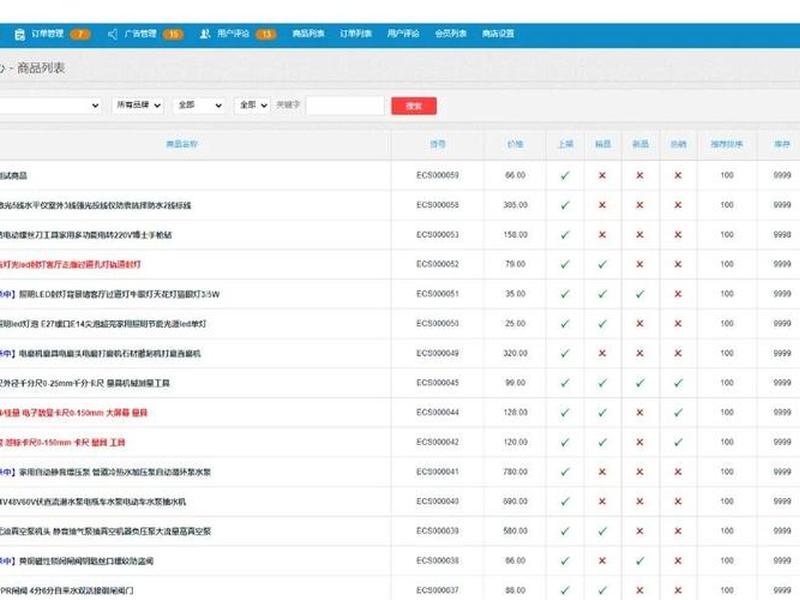Open the orange badge showing 13

tap(266, 34)
